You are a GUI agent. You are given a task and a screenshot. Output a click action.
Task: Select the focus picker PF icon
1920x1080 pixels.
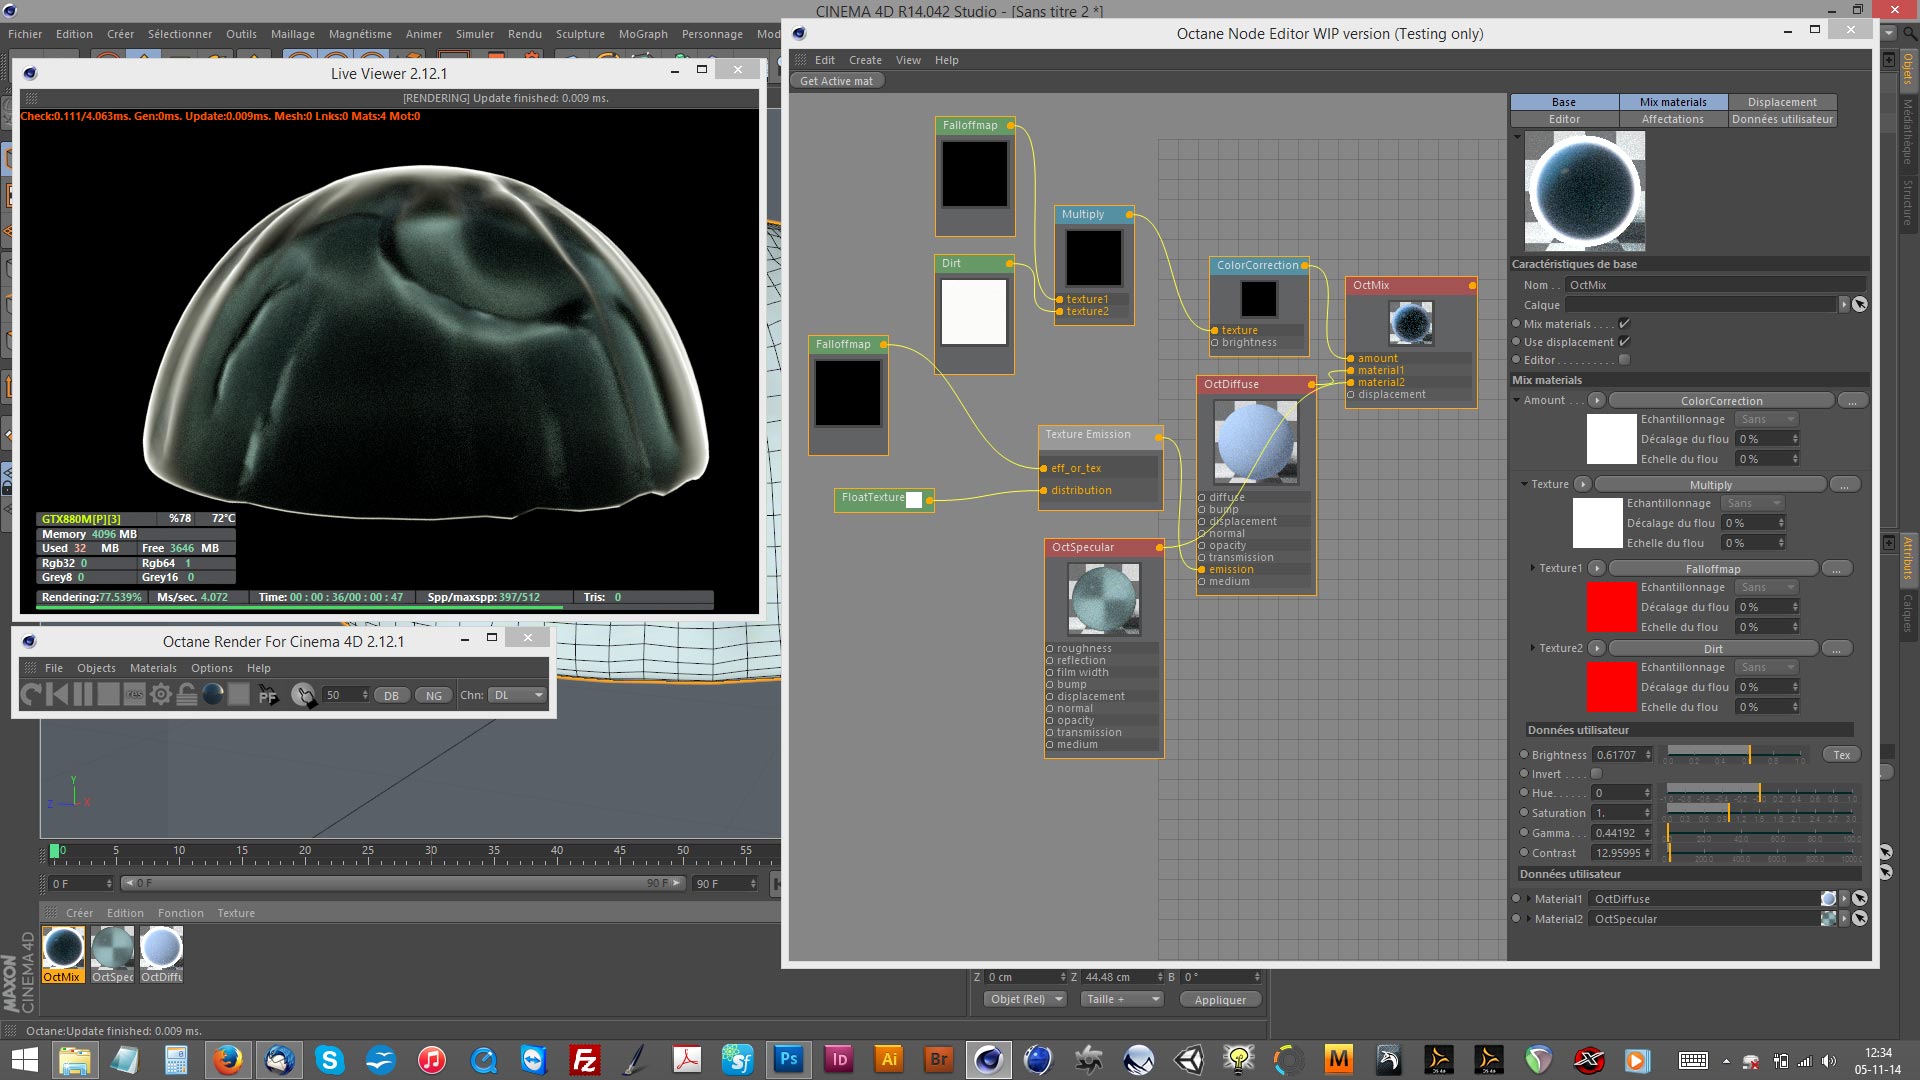click(267, 695)
